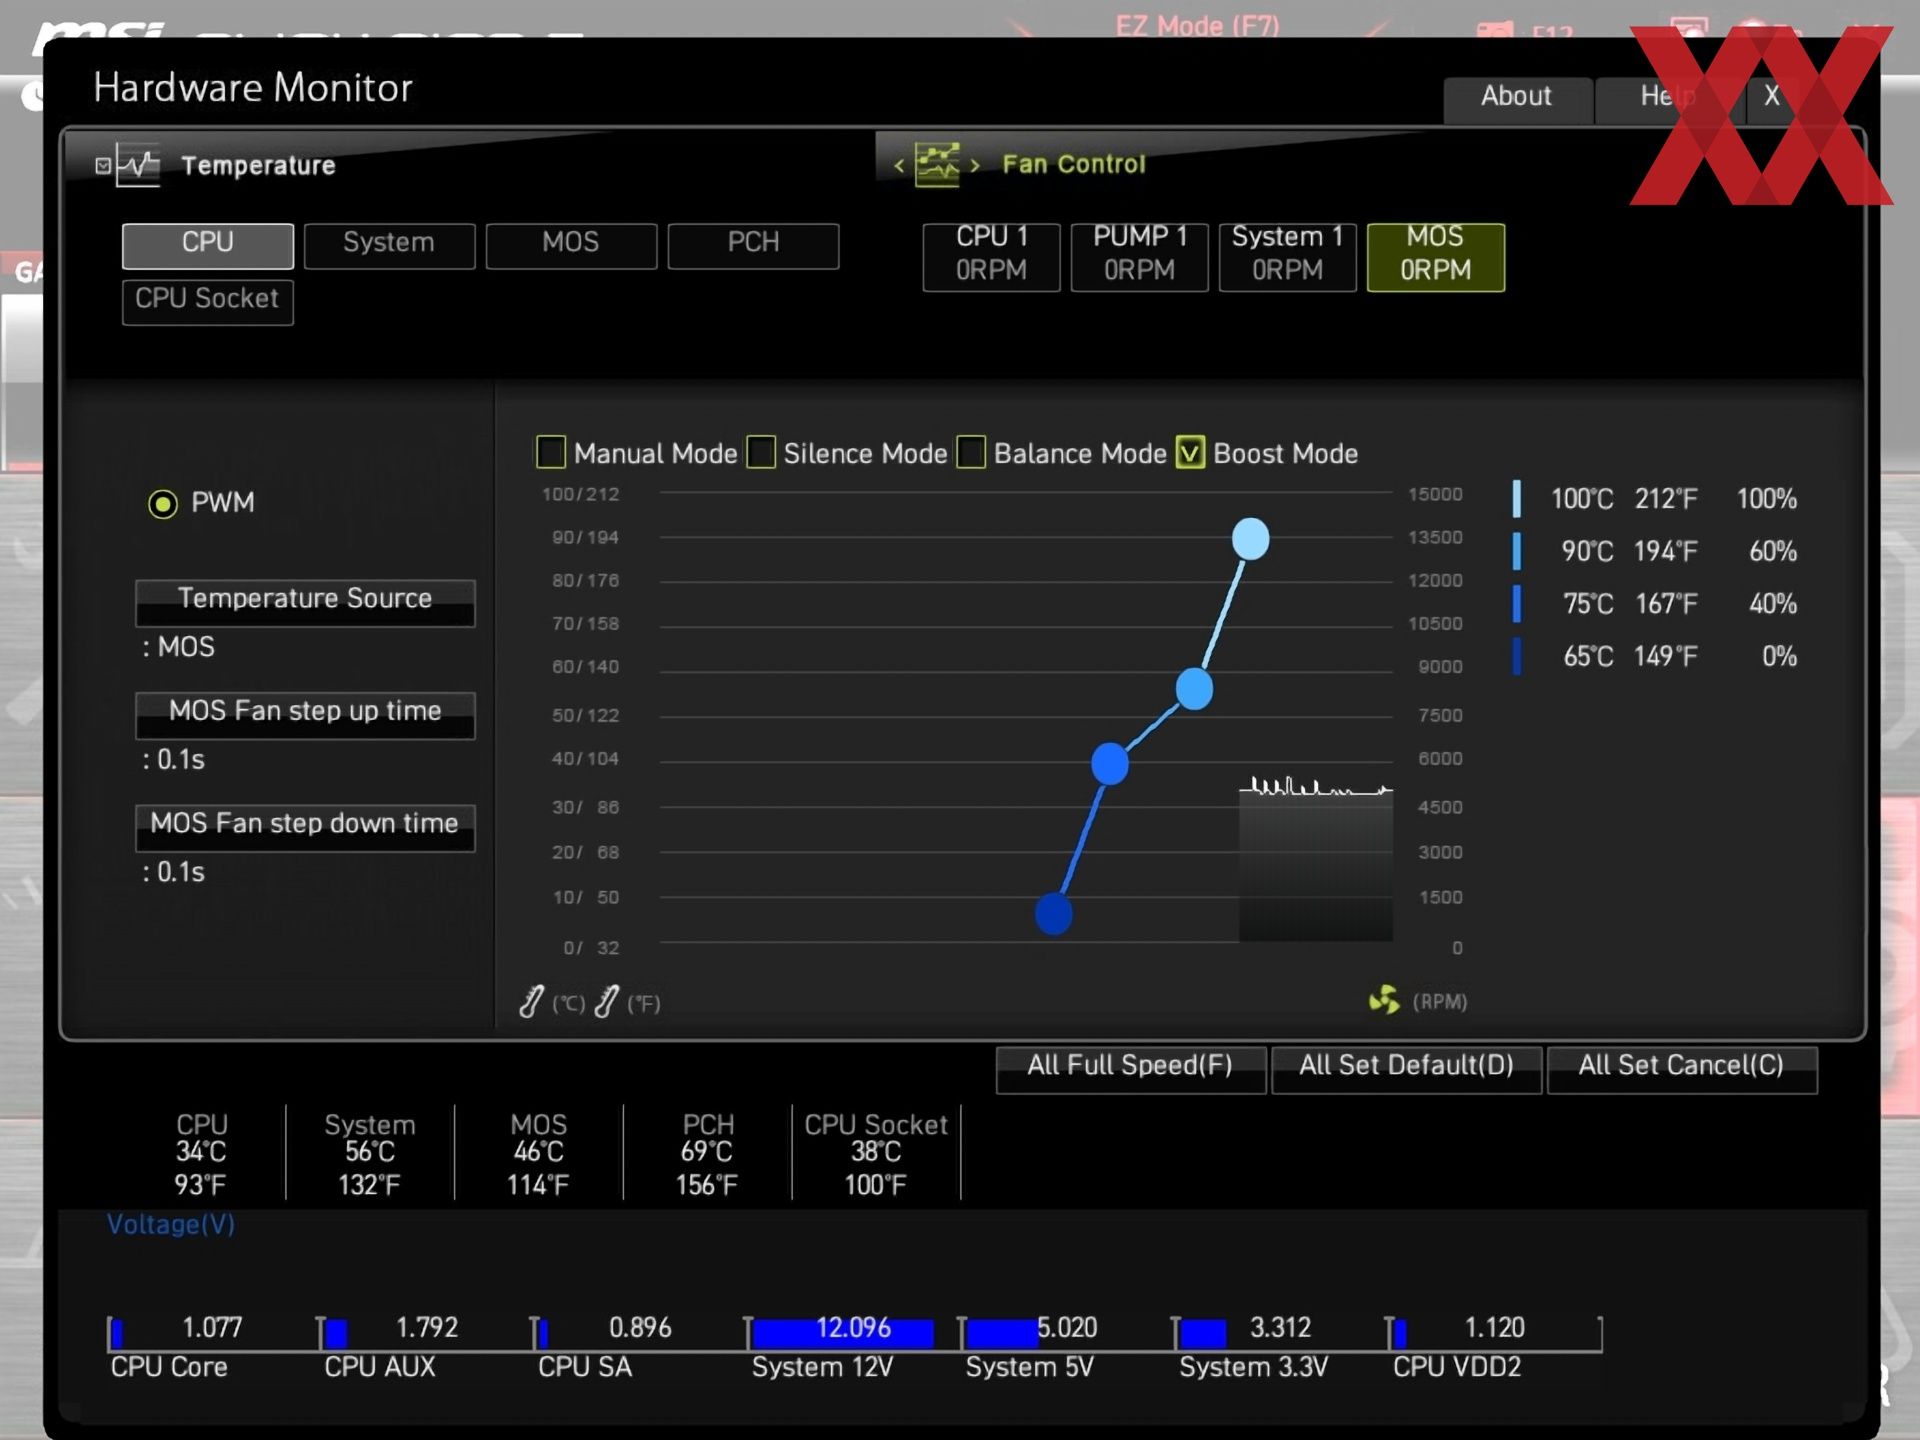
Task: Click the Voltage(V) label
Action: (171, 1224)
